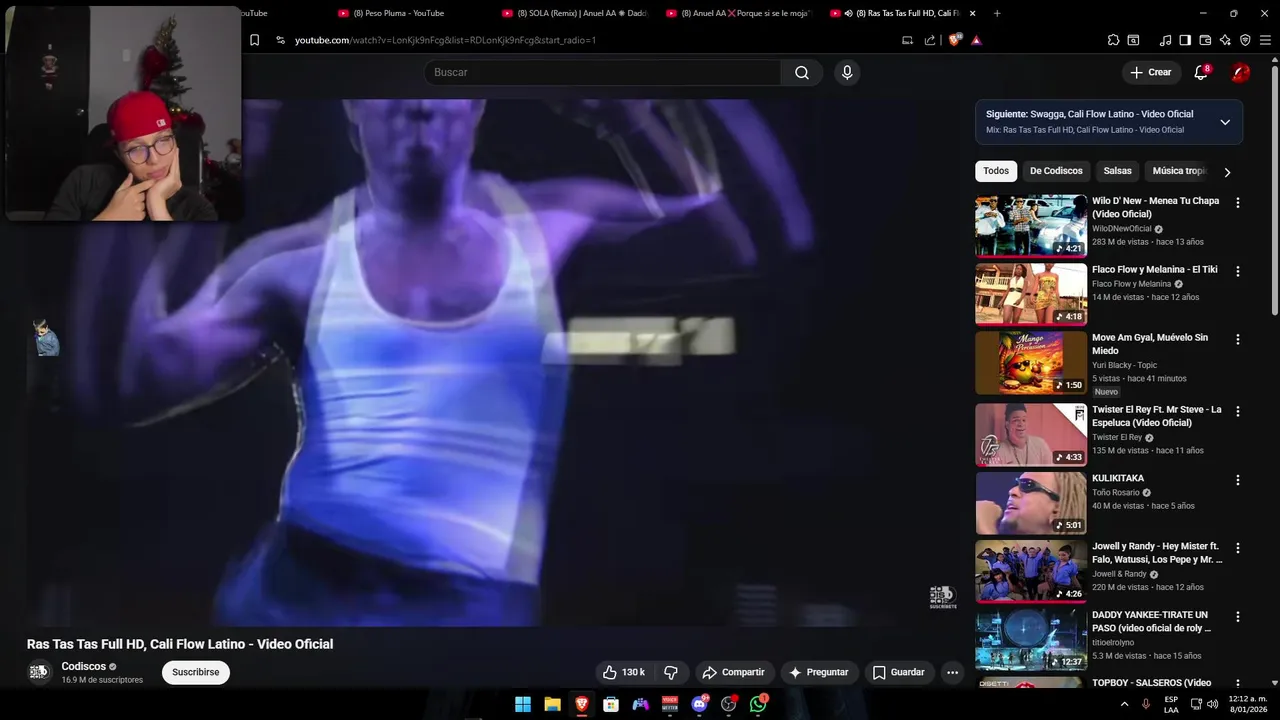This screenshot has height=720, width=1280.
Task: Open the Codiscos channel avatar
Action: tap(39, 672)
